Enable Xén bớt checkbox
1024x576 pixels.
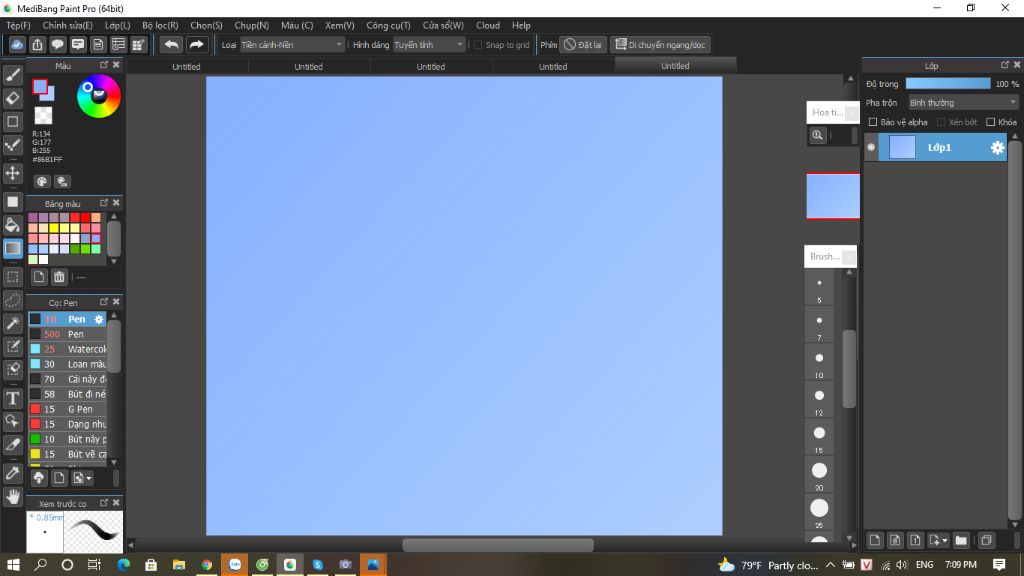pos(941,122)
